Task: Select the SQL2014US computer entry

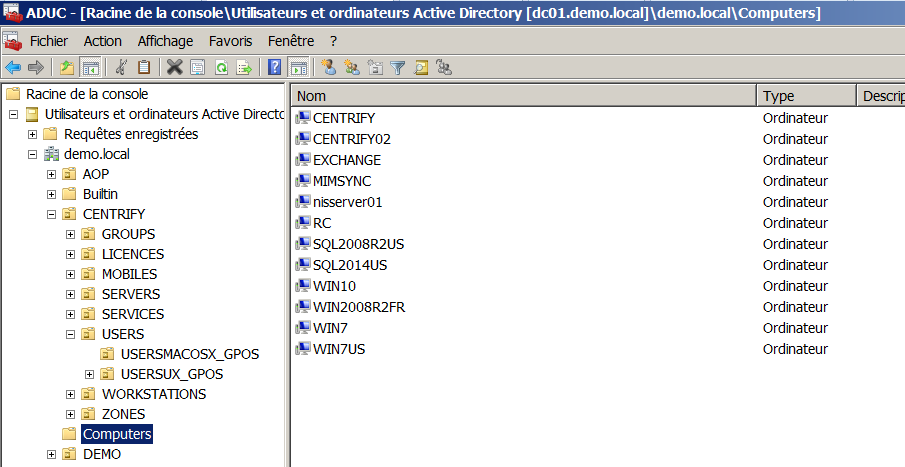Action: coord(350,265)
